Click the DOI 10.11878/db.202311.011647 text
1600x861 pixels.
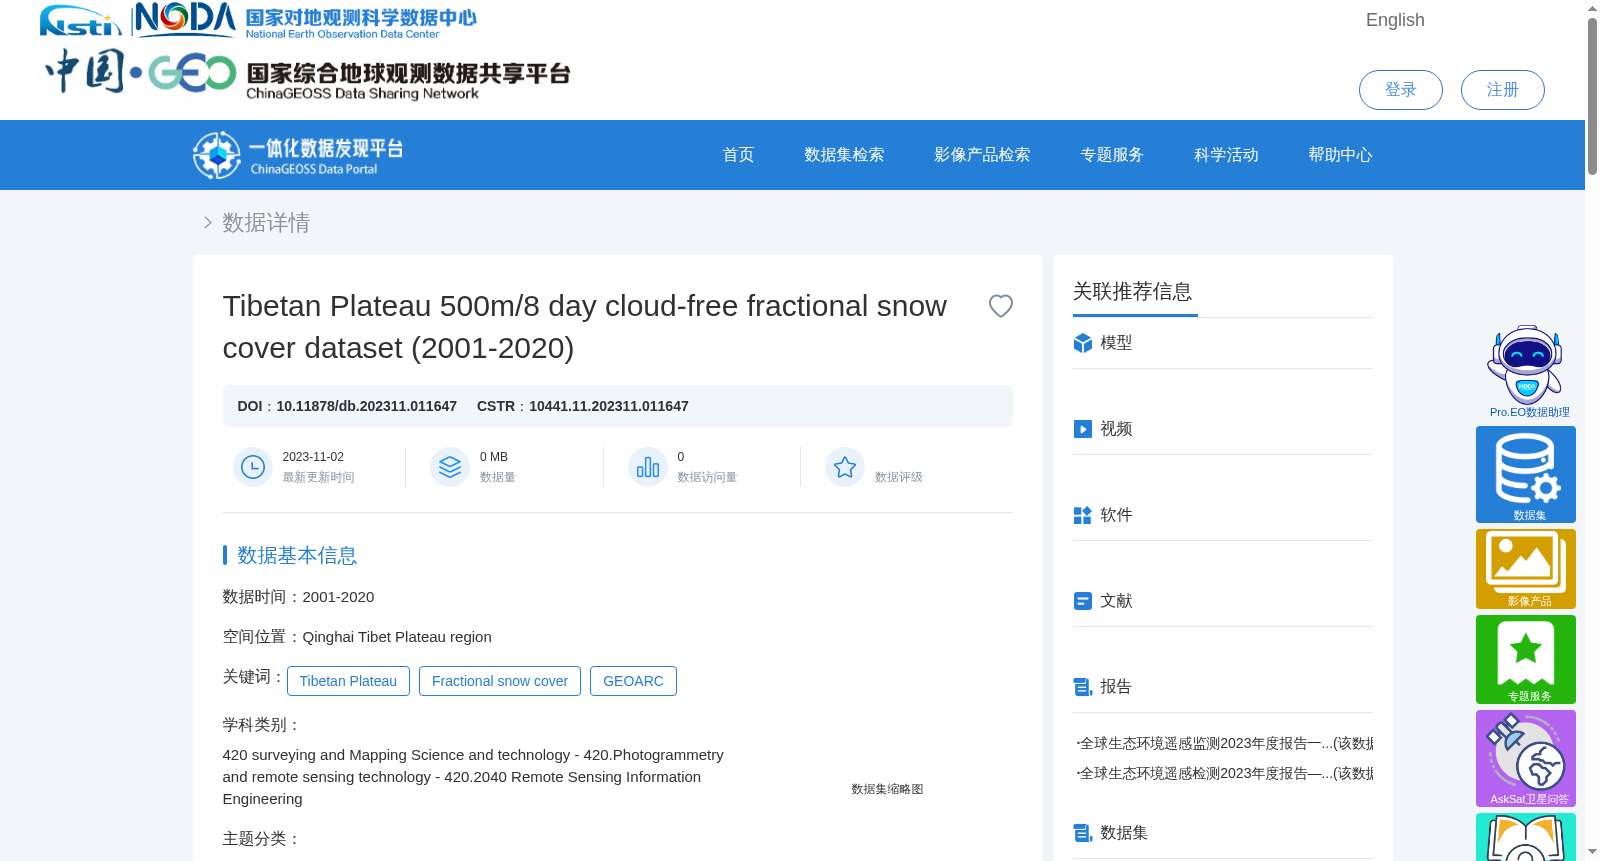[347, 406]
